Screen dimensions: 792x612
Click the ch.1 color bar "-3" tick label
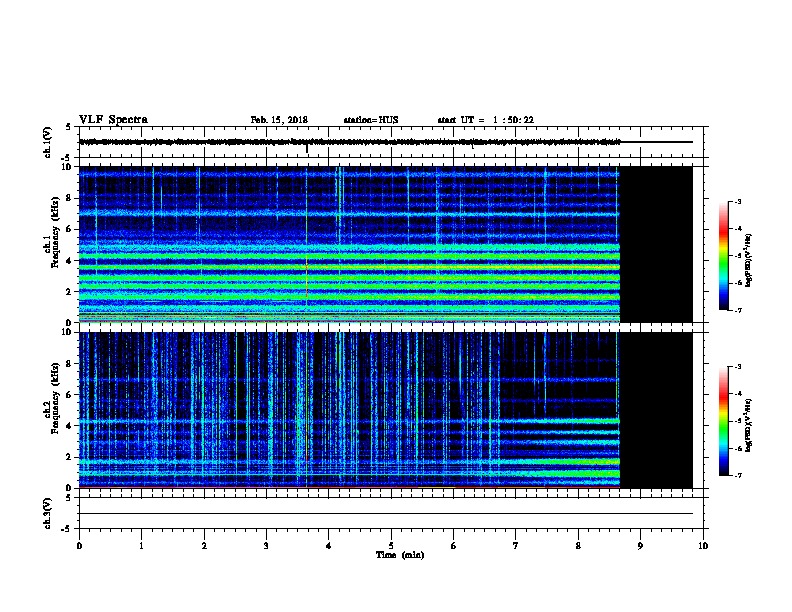(x=737, y=201)
